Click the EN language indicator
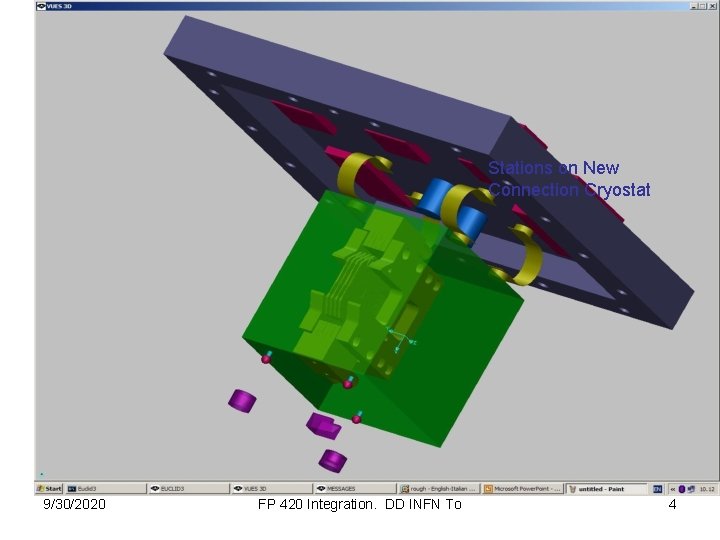This screenshot has width=720, height=540. 658,489
